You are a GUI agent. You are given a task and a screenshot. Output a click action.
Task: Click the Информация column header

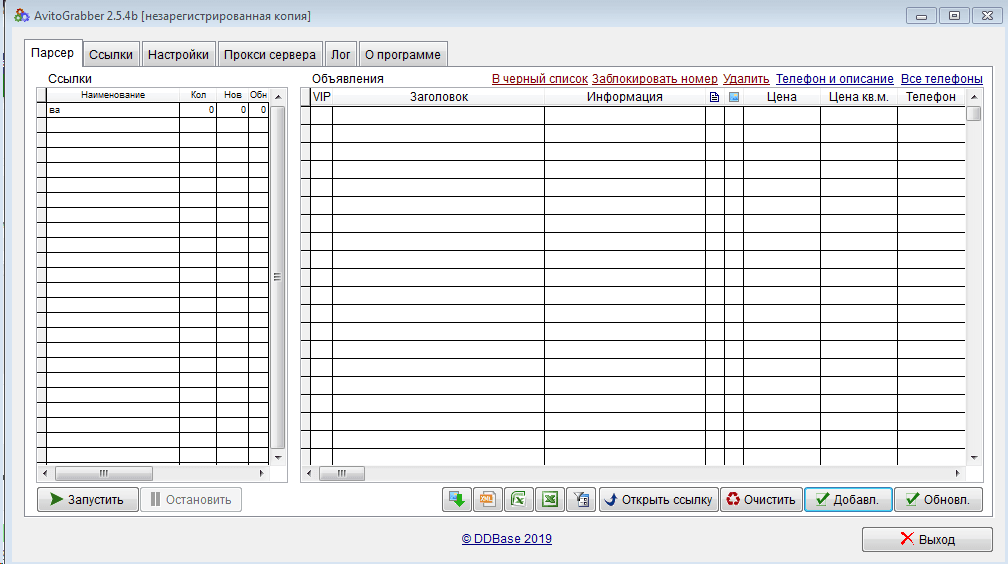[624, 97]
